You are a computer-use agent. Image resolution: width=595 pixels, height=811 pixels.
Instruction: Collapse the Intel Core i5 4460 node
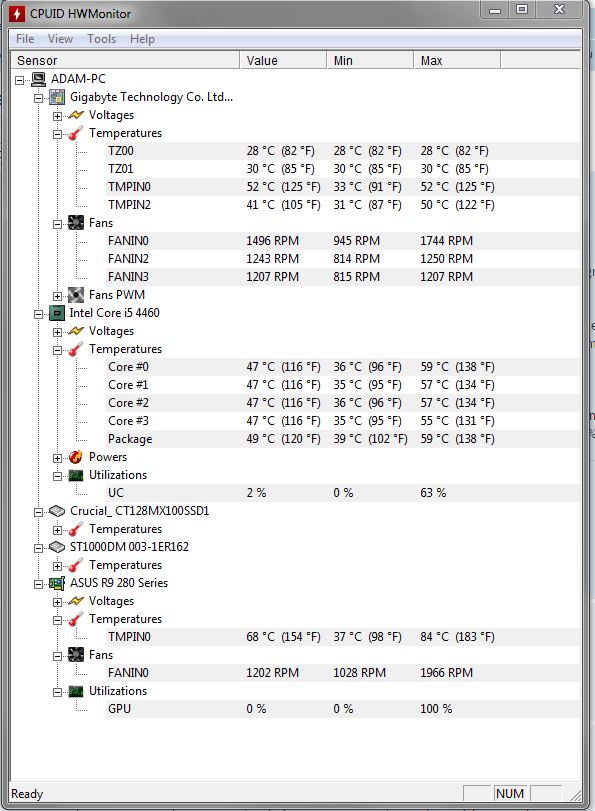click(x=38, y=314)
